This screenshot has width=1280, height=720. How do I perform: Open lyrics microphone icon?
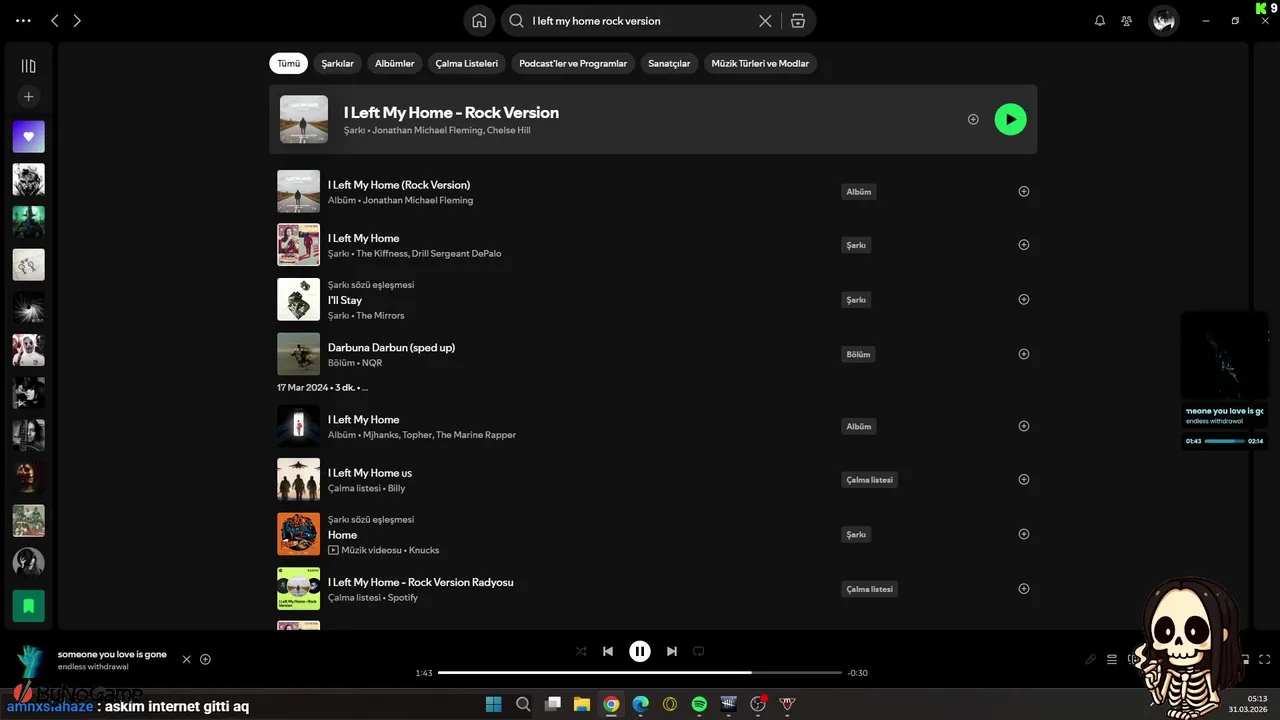point(1091,659)
